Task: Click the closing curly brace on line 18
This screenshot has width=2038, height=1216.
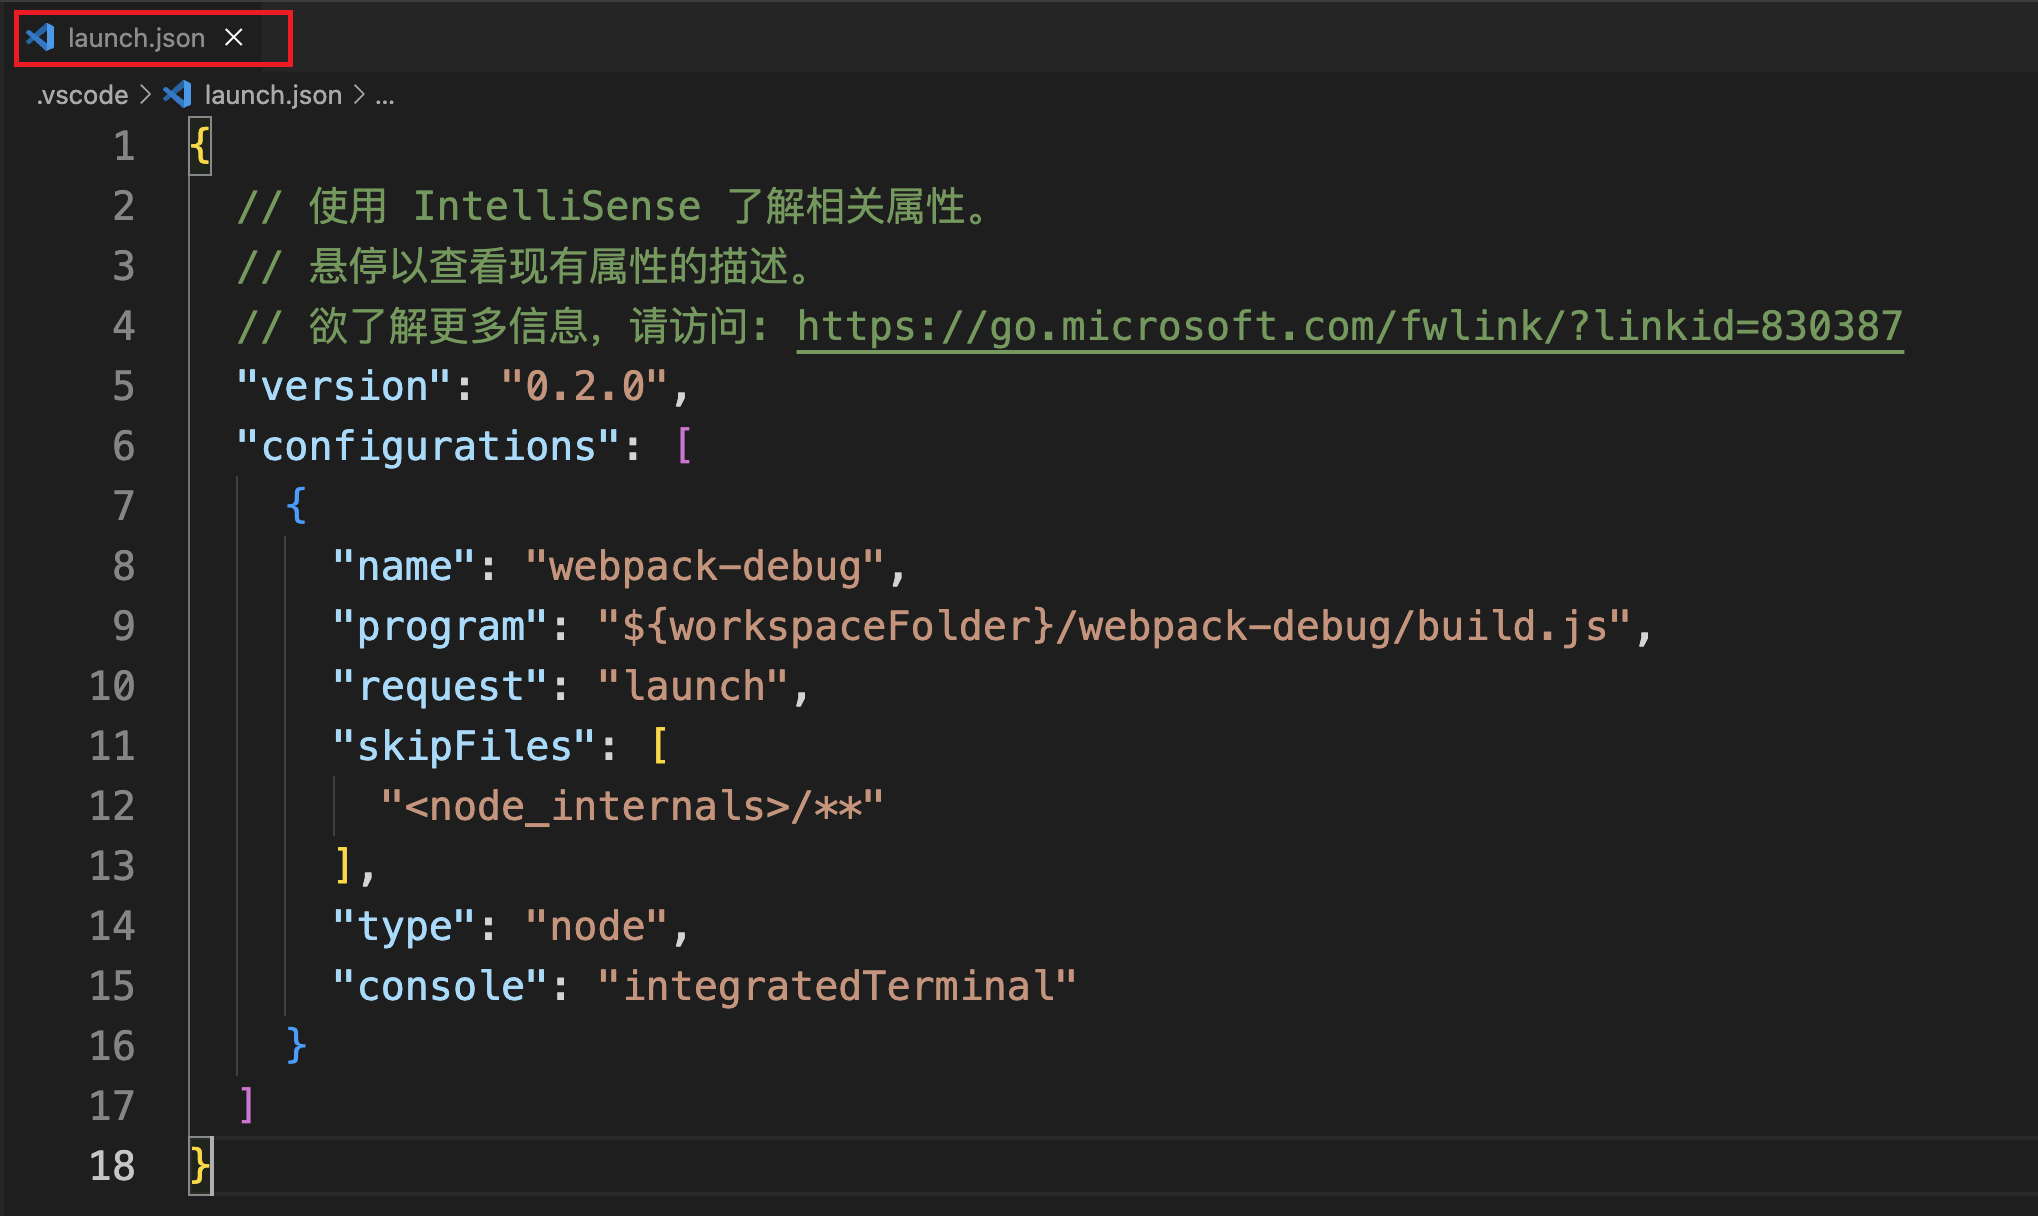Action: [199, 1166]
